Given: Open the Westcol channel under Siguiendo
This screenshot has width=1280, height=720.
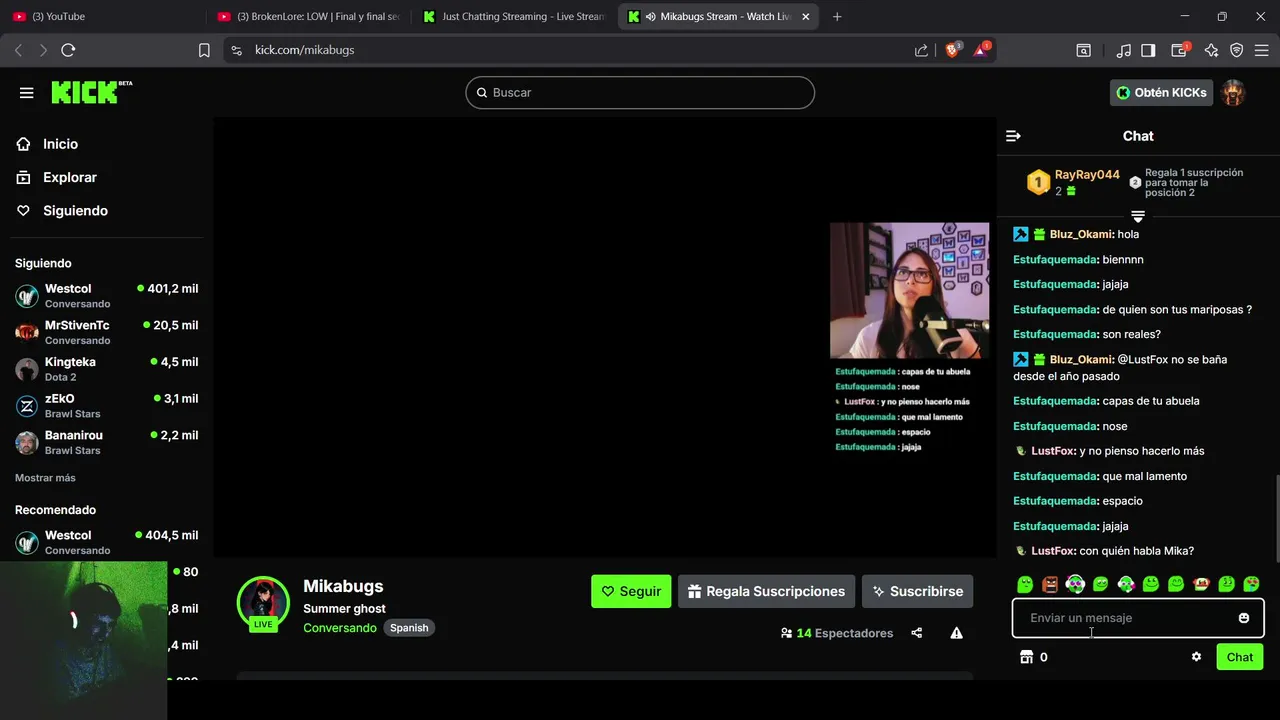Looking at the screenshot, I should point(107,295).
